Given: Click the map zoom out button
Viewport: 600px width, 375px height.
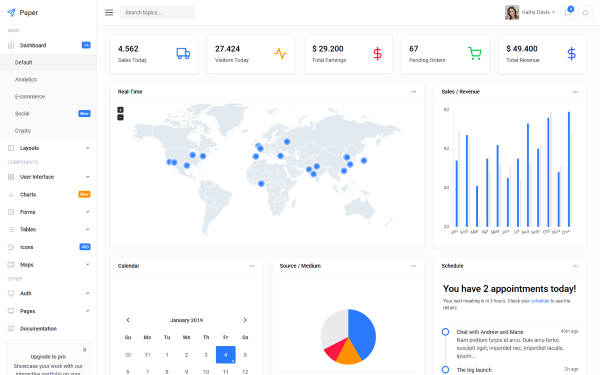Looking at the screenshot, I should 120,117.
